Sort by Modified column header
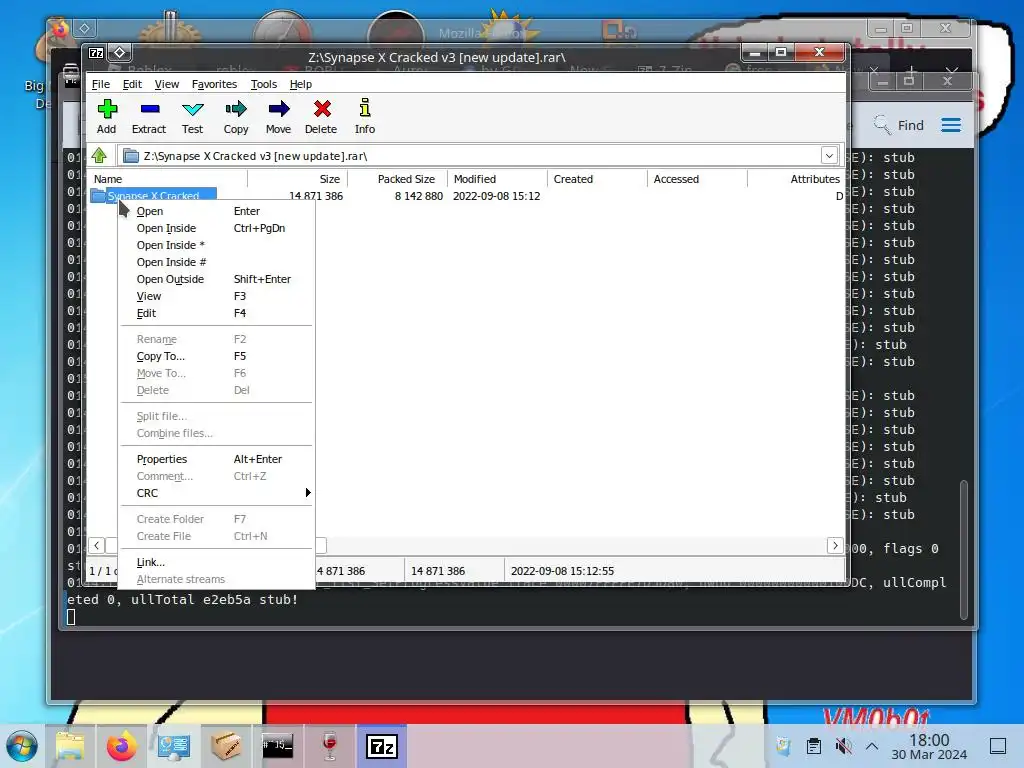Viewport: 1024px width, 768px height. 497,179
